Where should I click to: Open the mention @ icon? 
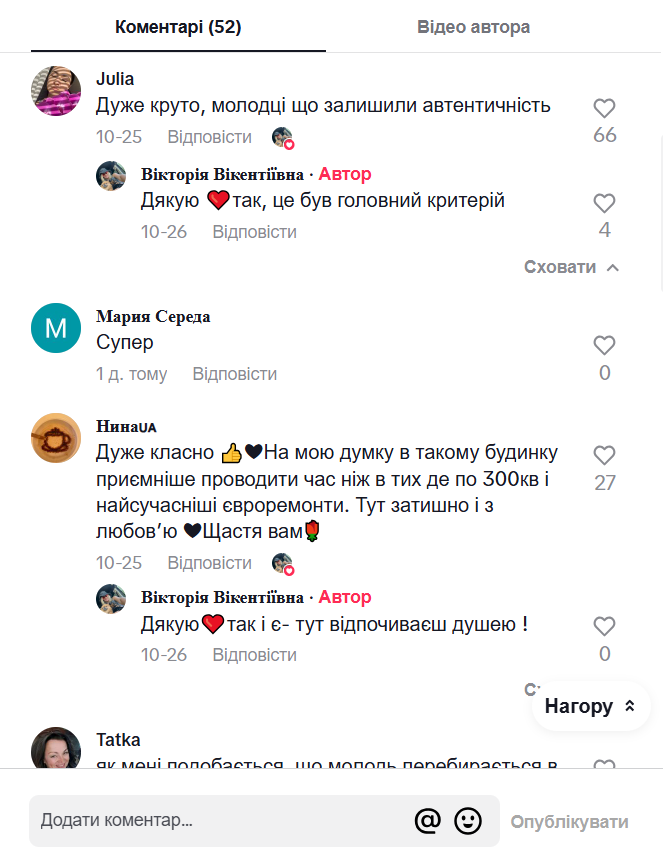click(427, 821)
